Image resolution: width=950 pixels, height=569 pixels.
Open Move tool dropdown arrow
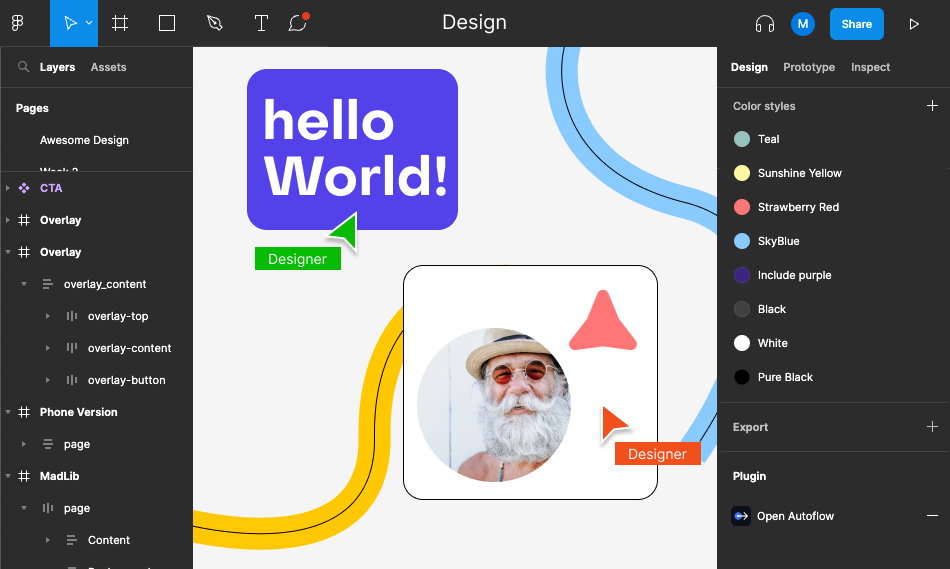pyautogui.click(x=89, y=23)
